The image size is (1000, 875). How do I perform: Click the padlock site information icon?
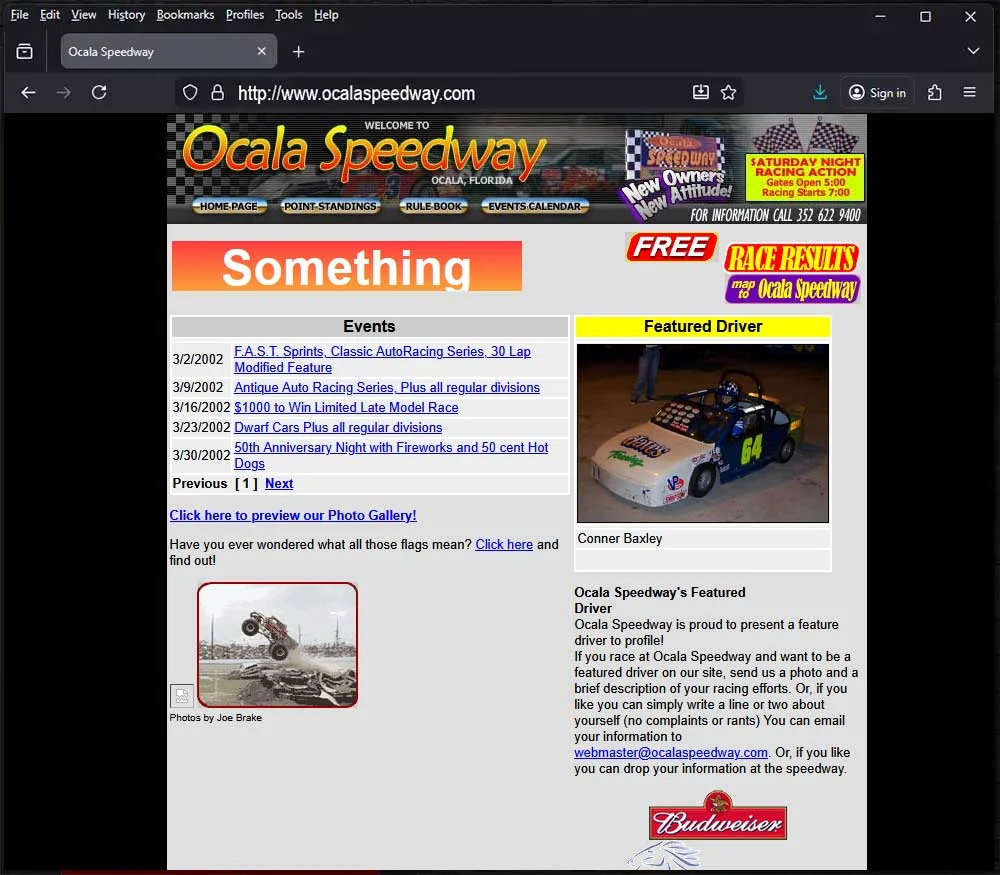coord(217,93)
